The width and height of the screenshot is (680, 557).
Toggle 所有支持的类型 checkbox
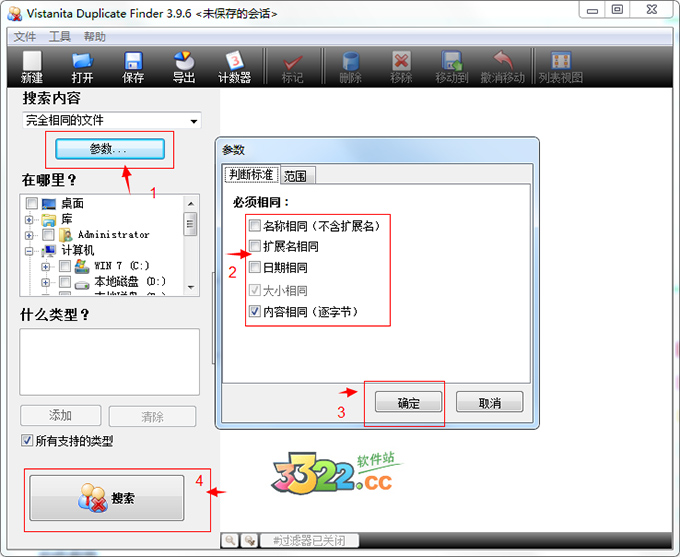27,440
